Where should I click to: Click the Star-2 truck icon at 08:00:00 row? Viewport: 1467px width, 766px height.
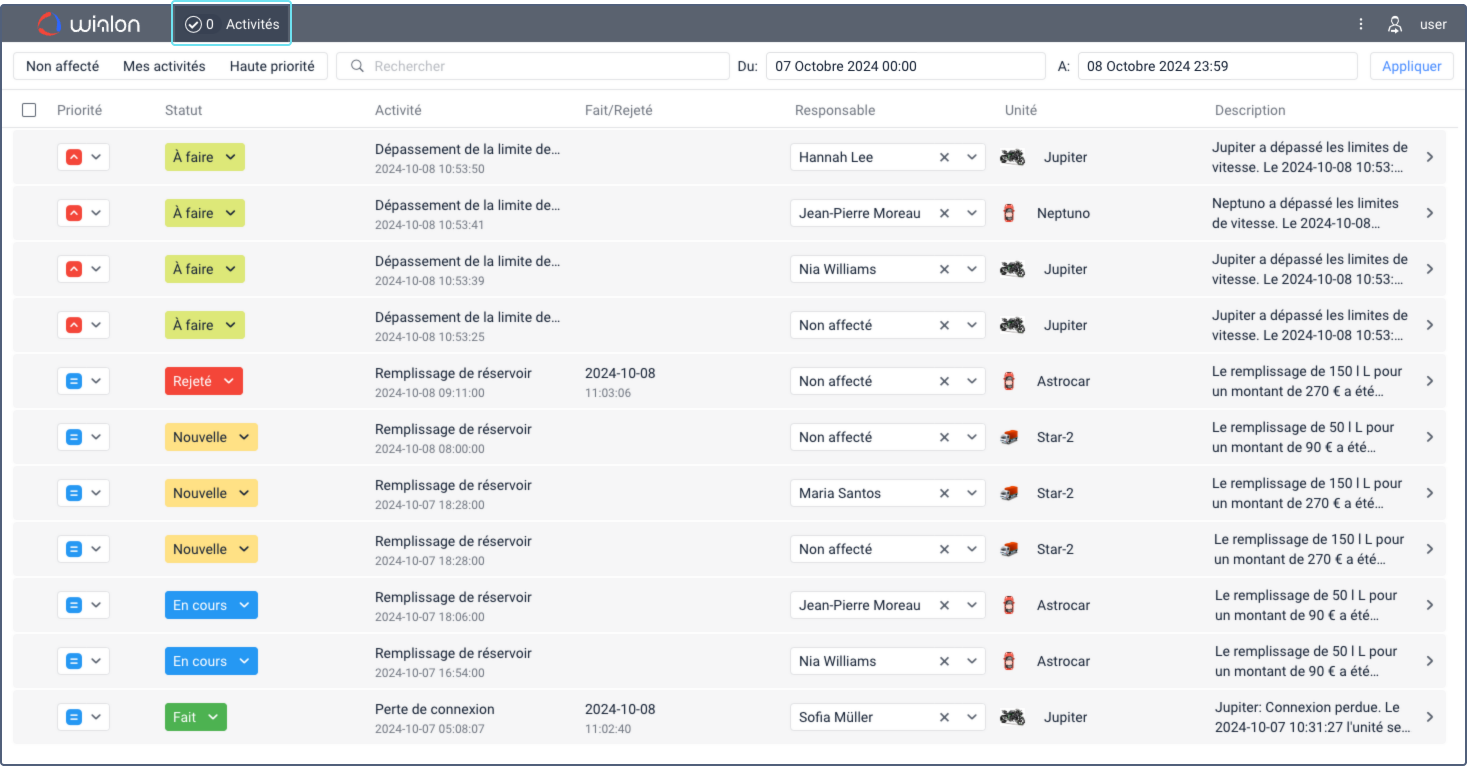point(1009,437)
